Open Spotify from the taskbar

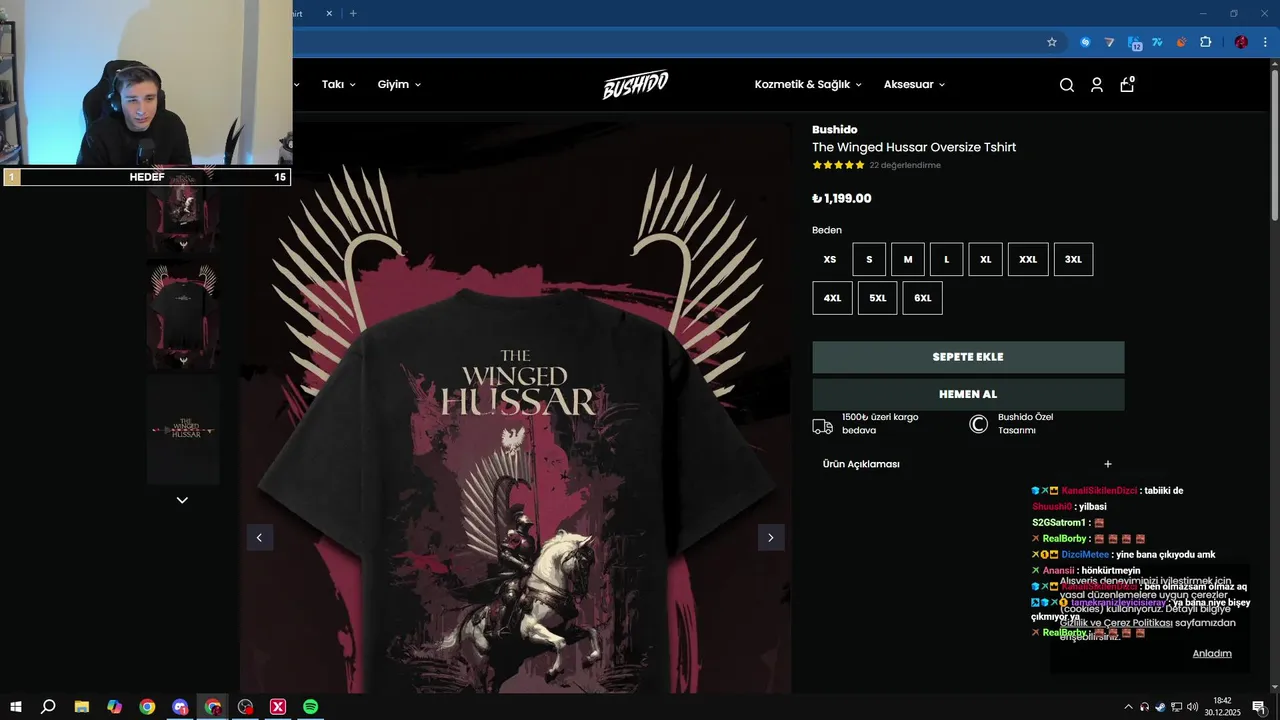311,706
